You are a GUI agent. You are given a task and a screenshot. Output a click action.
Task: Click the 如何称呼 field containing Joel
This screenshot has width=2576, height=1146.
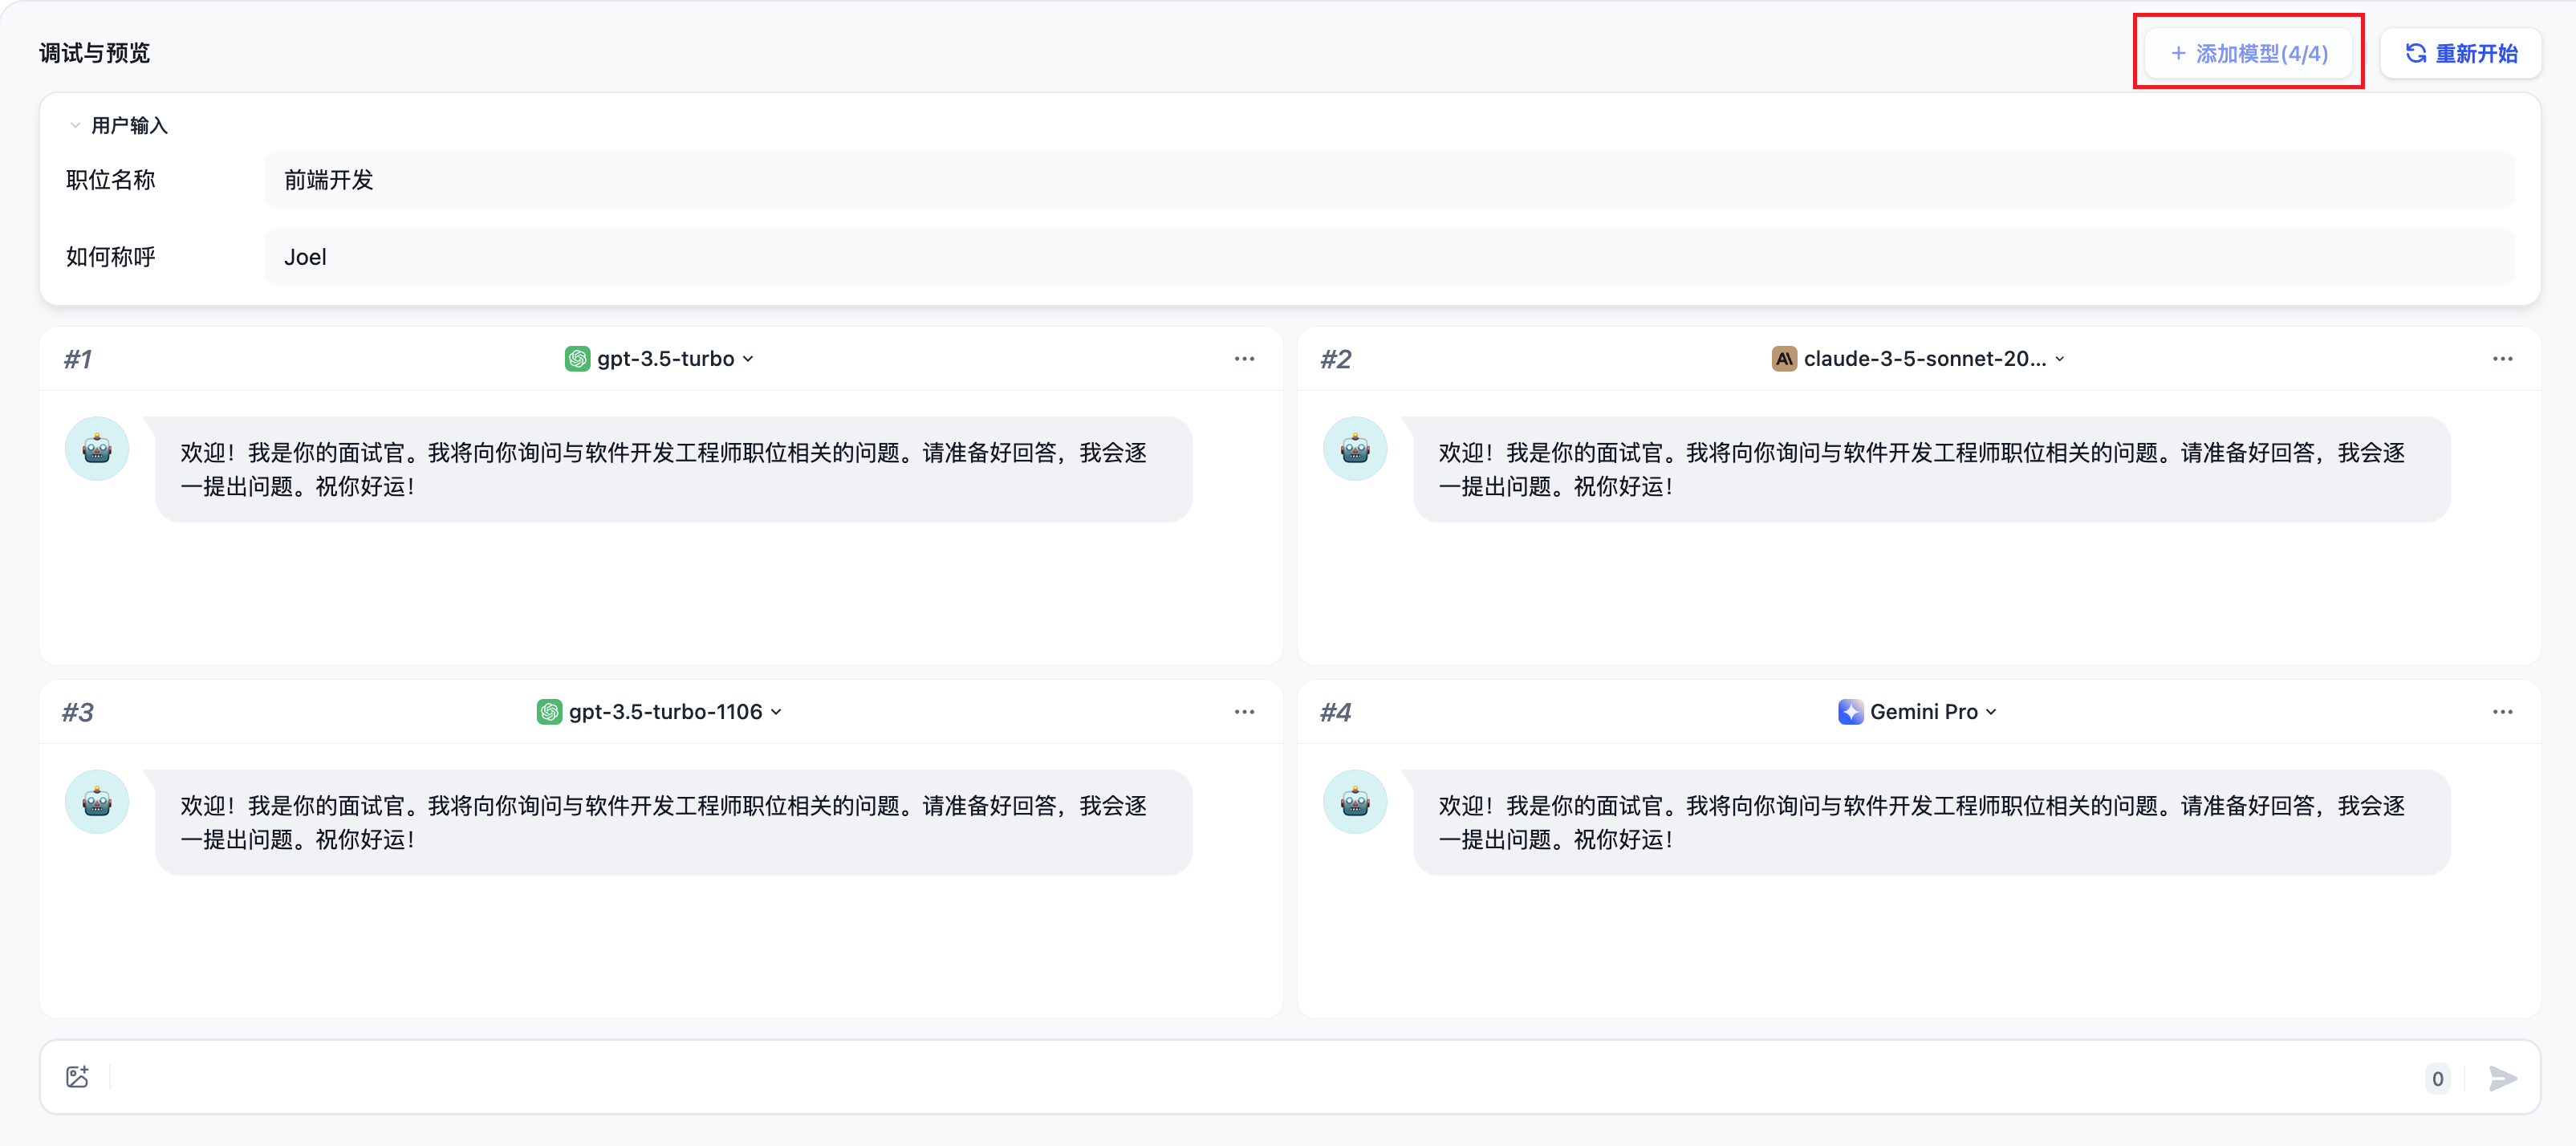1388,257
